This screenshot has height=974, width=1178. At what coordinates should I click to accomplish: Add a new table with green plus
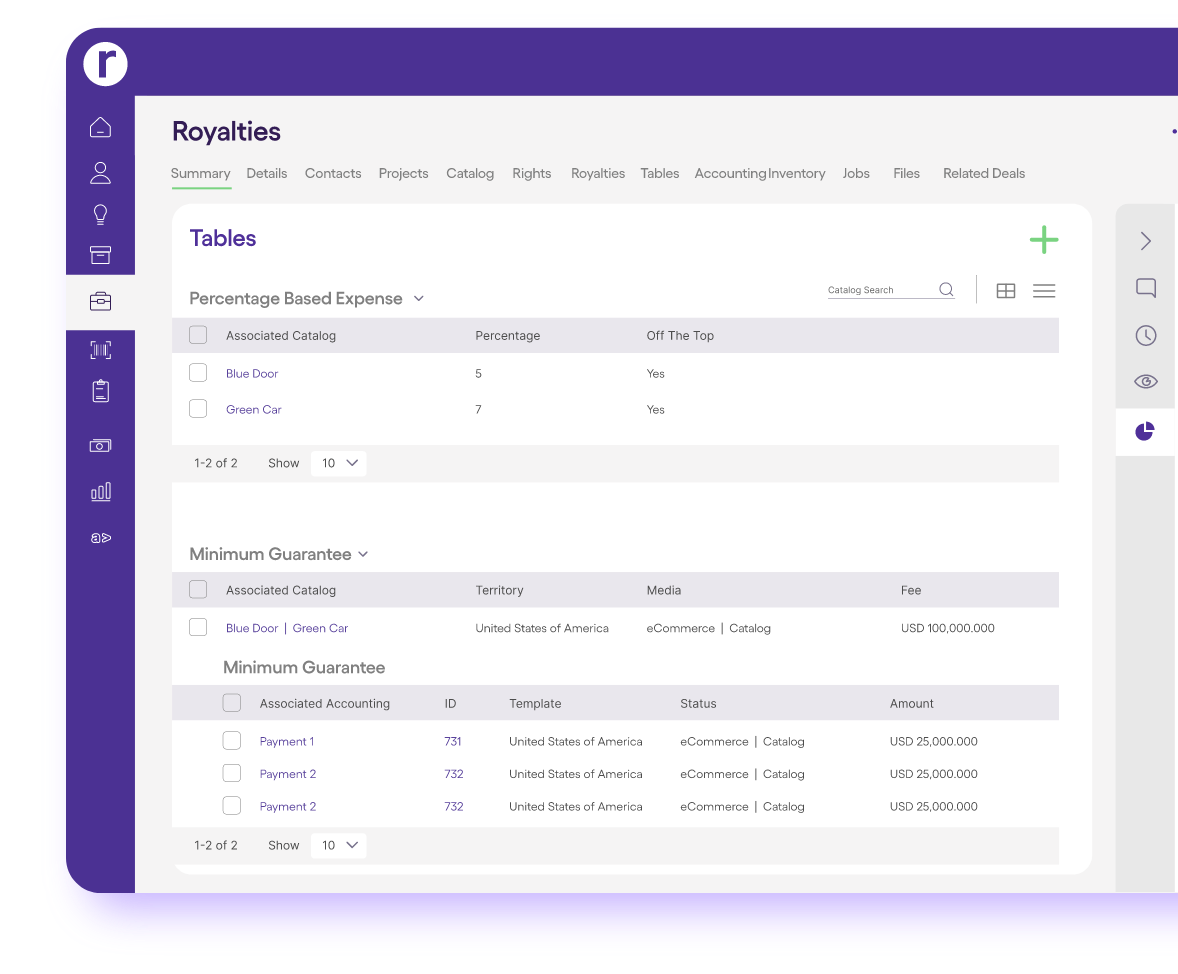click(1044, 240)
